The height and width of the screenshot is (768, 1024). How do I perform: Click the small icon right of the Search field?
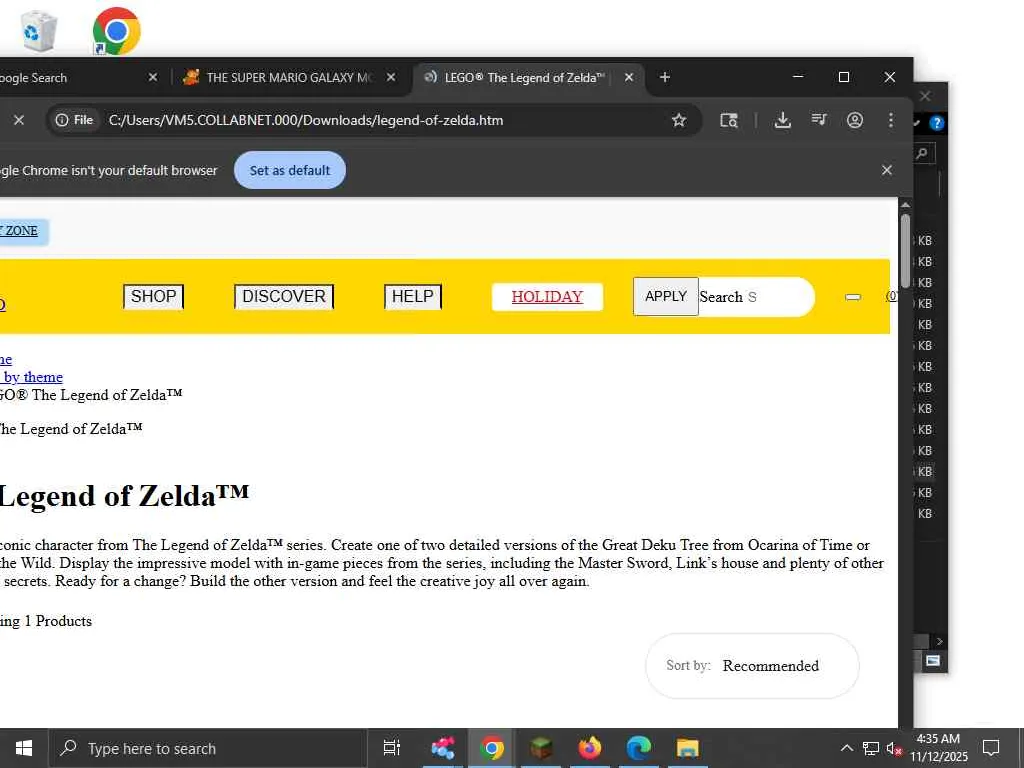pyautogui.click(x=853, y=297)
